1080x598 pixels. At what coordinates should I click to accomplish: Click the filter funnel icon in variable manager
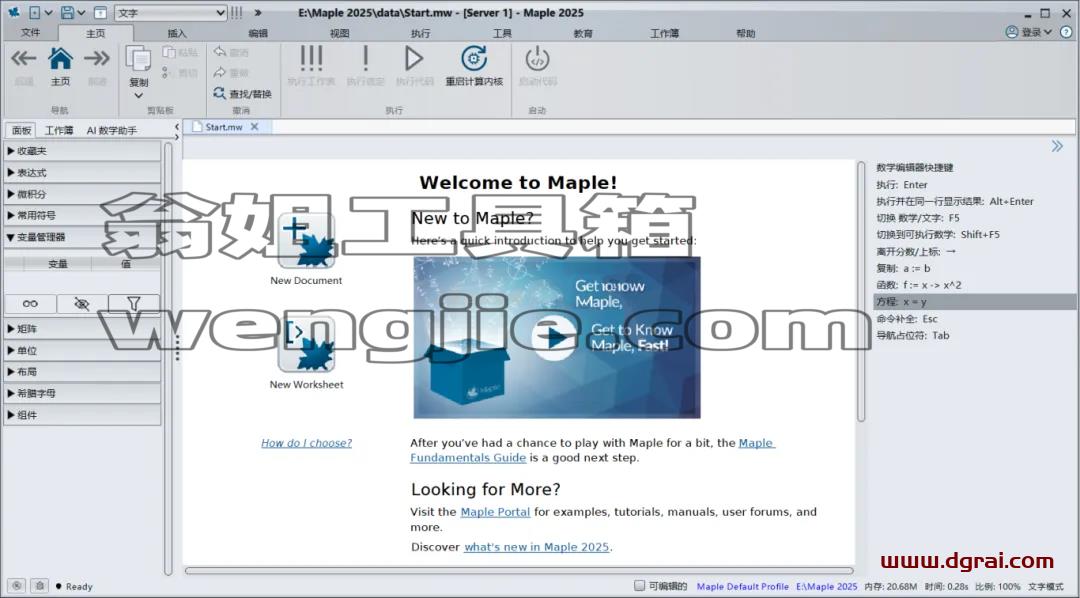coord(134,303)
